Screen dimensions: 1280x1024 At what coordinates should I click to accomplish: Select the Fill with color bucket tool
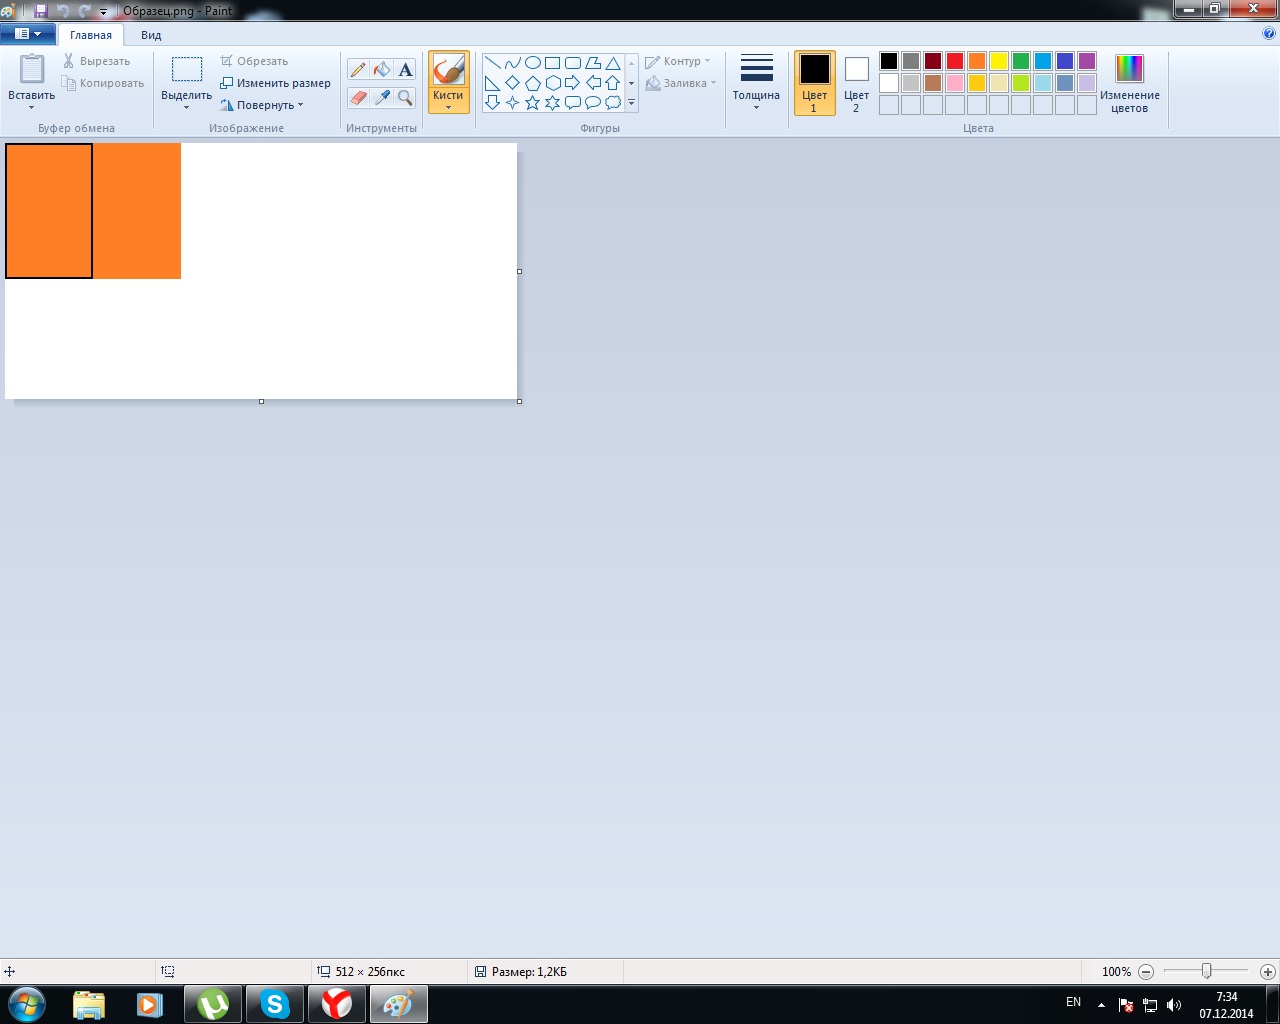[x=381, y=69]
